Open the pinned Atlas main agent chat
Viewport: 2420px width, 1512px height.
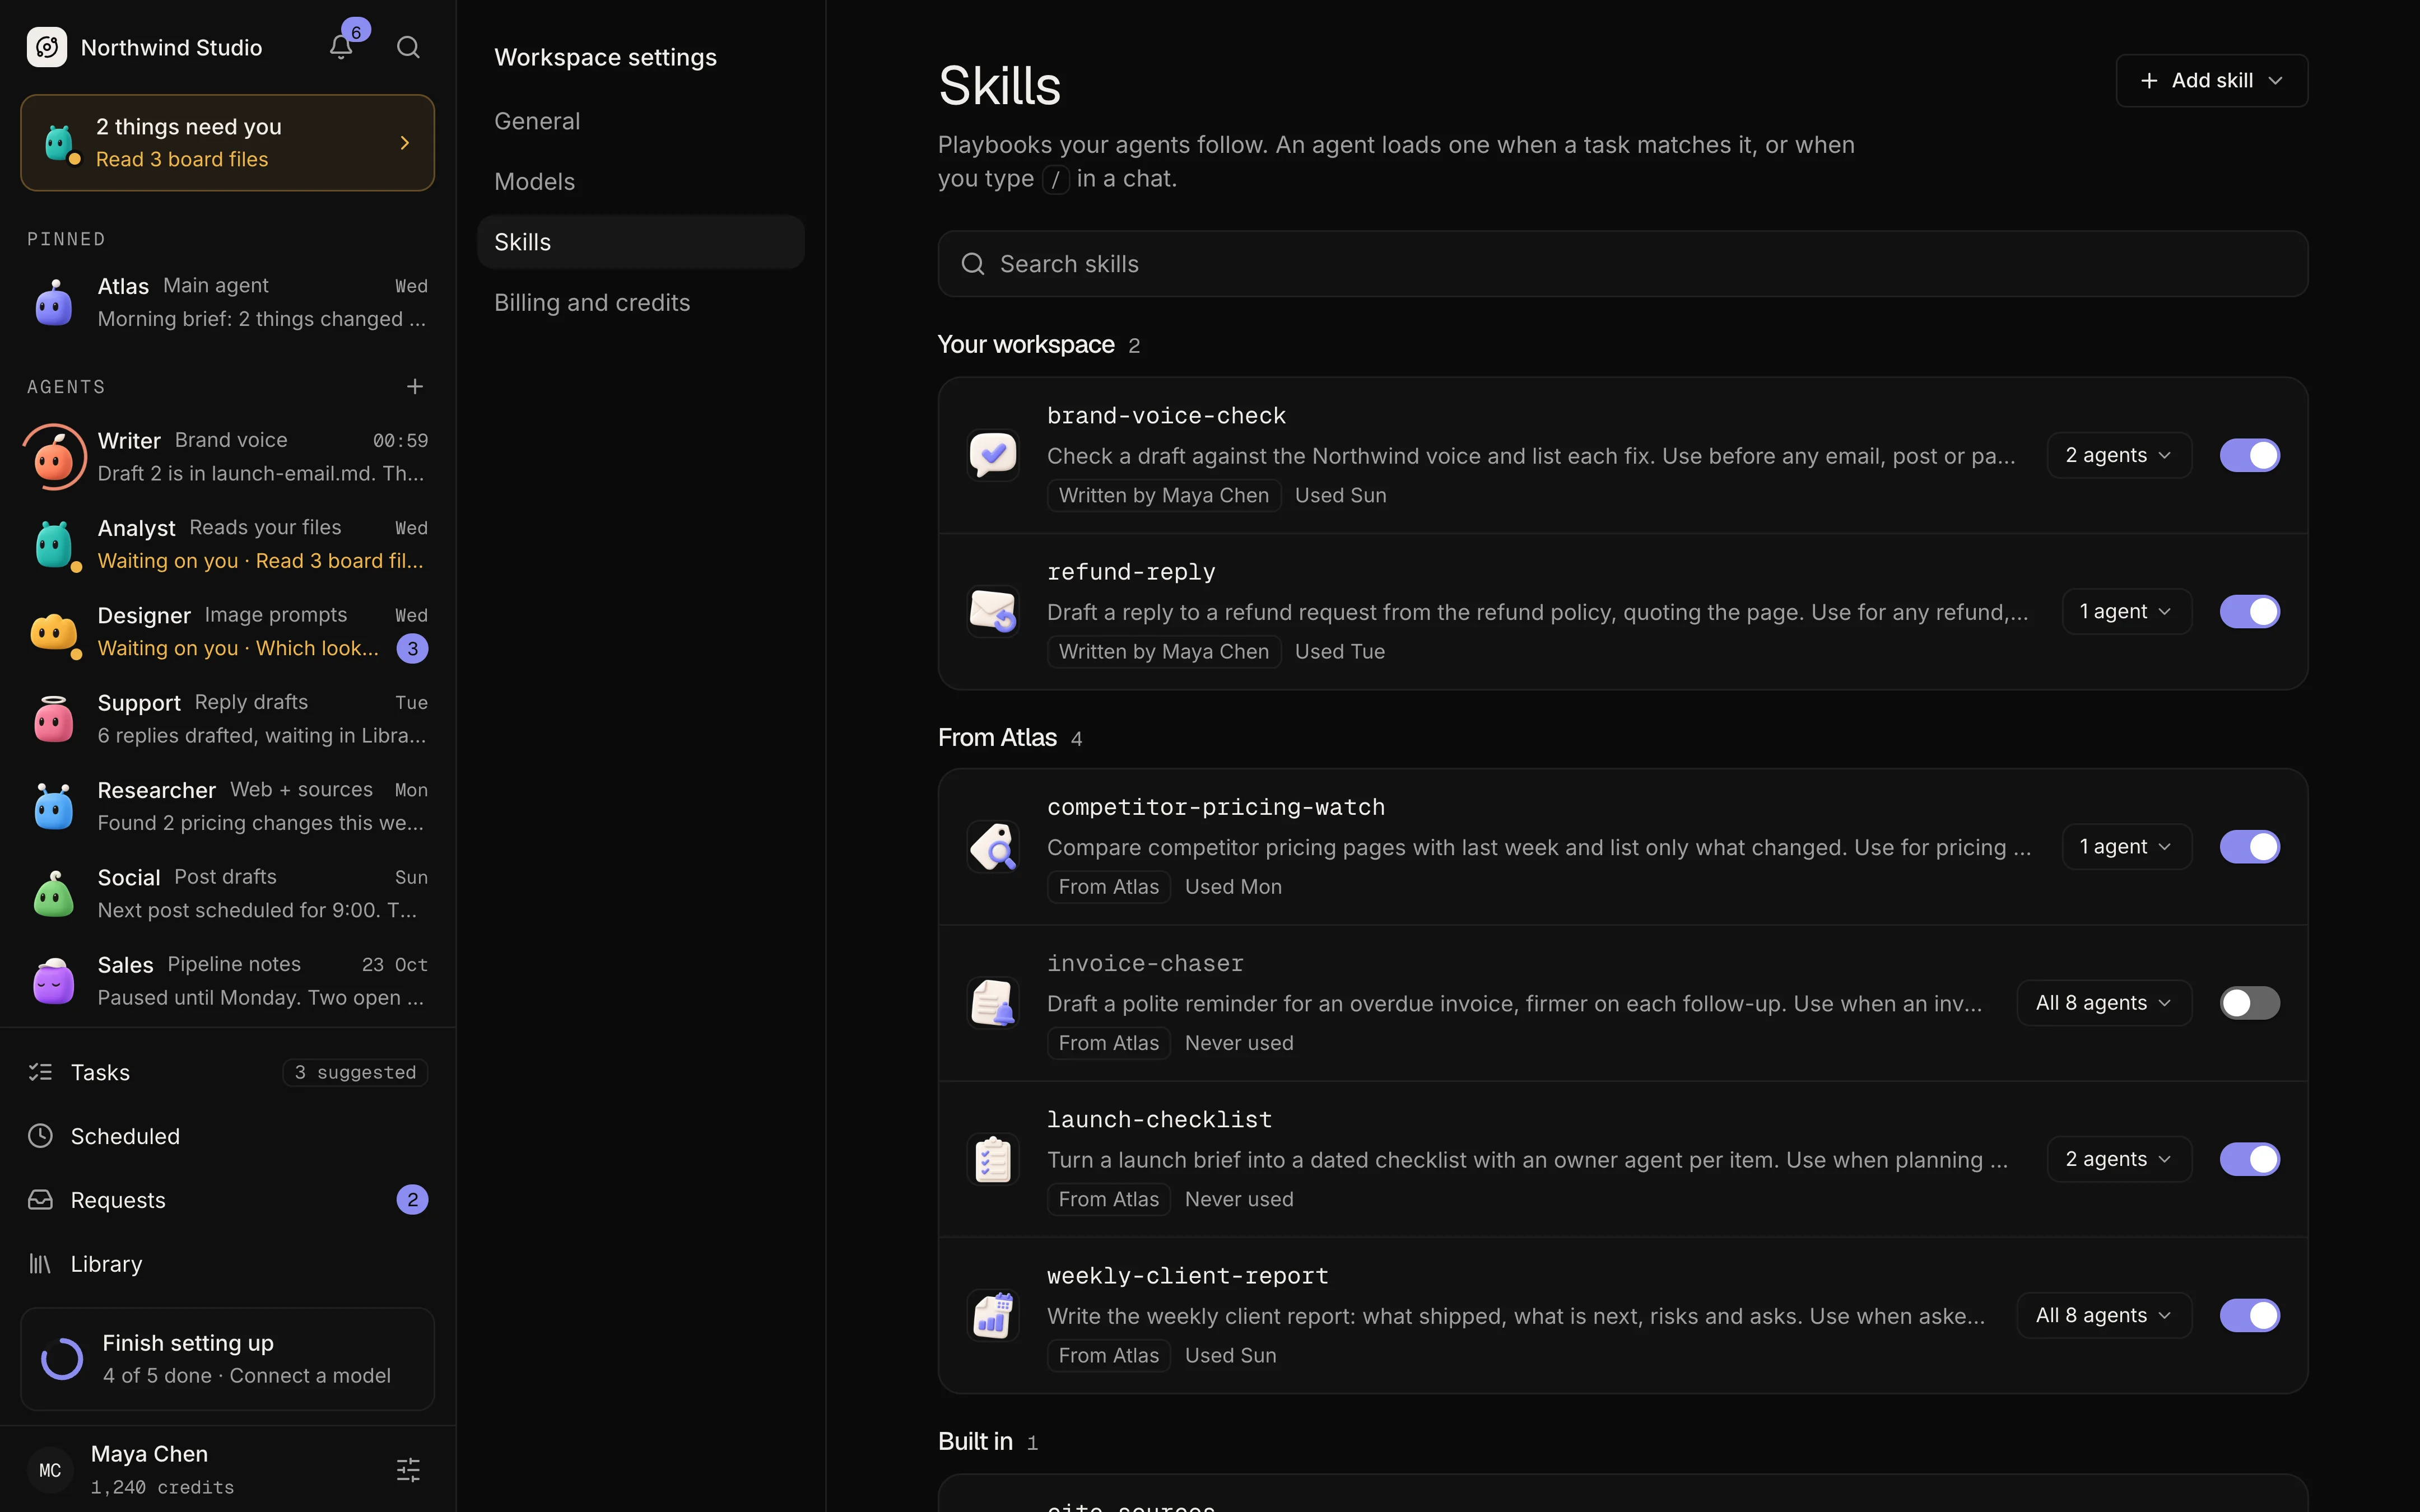point(228,302)
